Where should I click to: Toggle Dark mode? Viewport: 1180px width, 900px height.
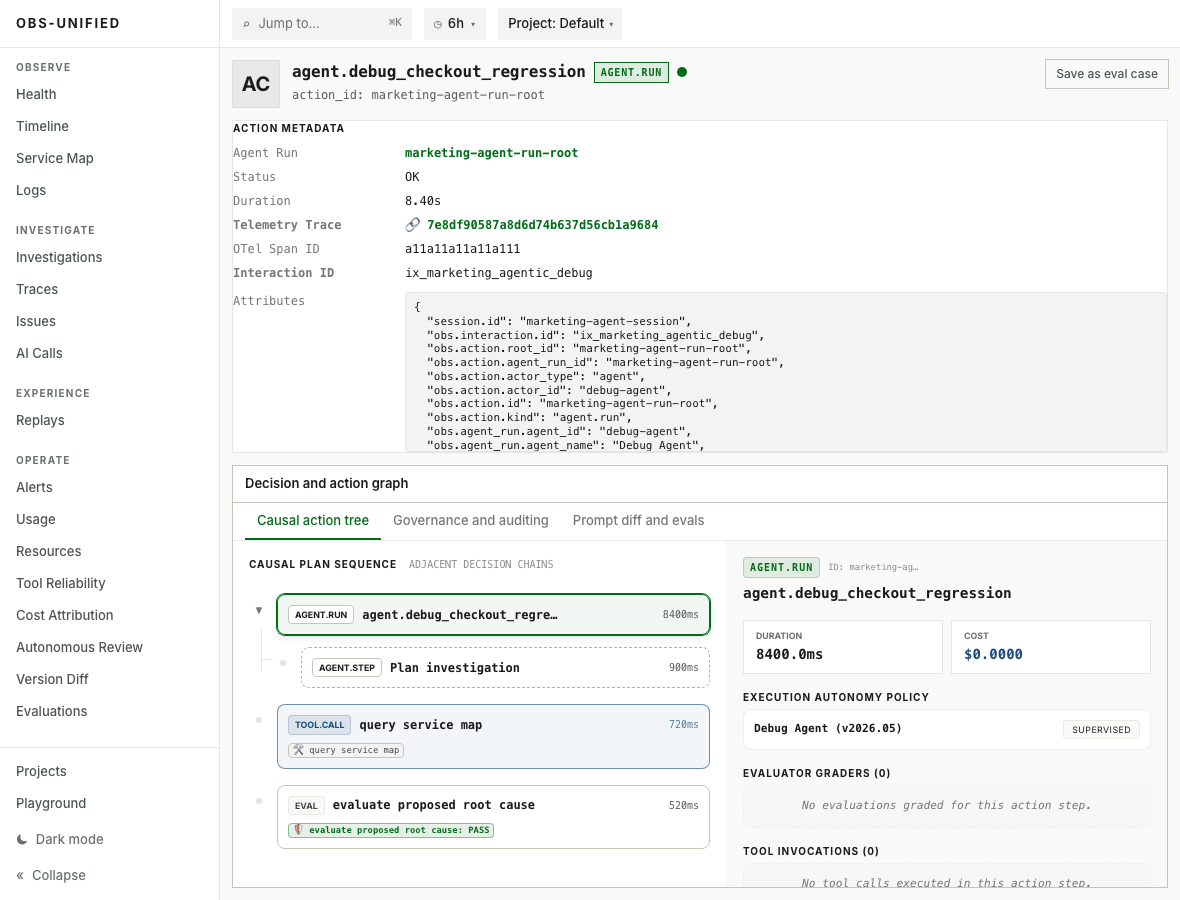click(60, 839)
